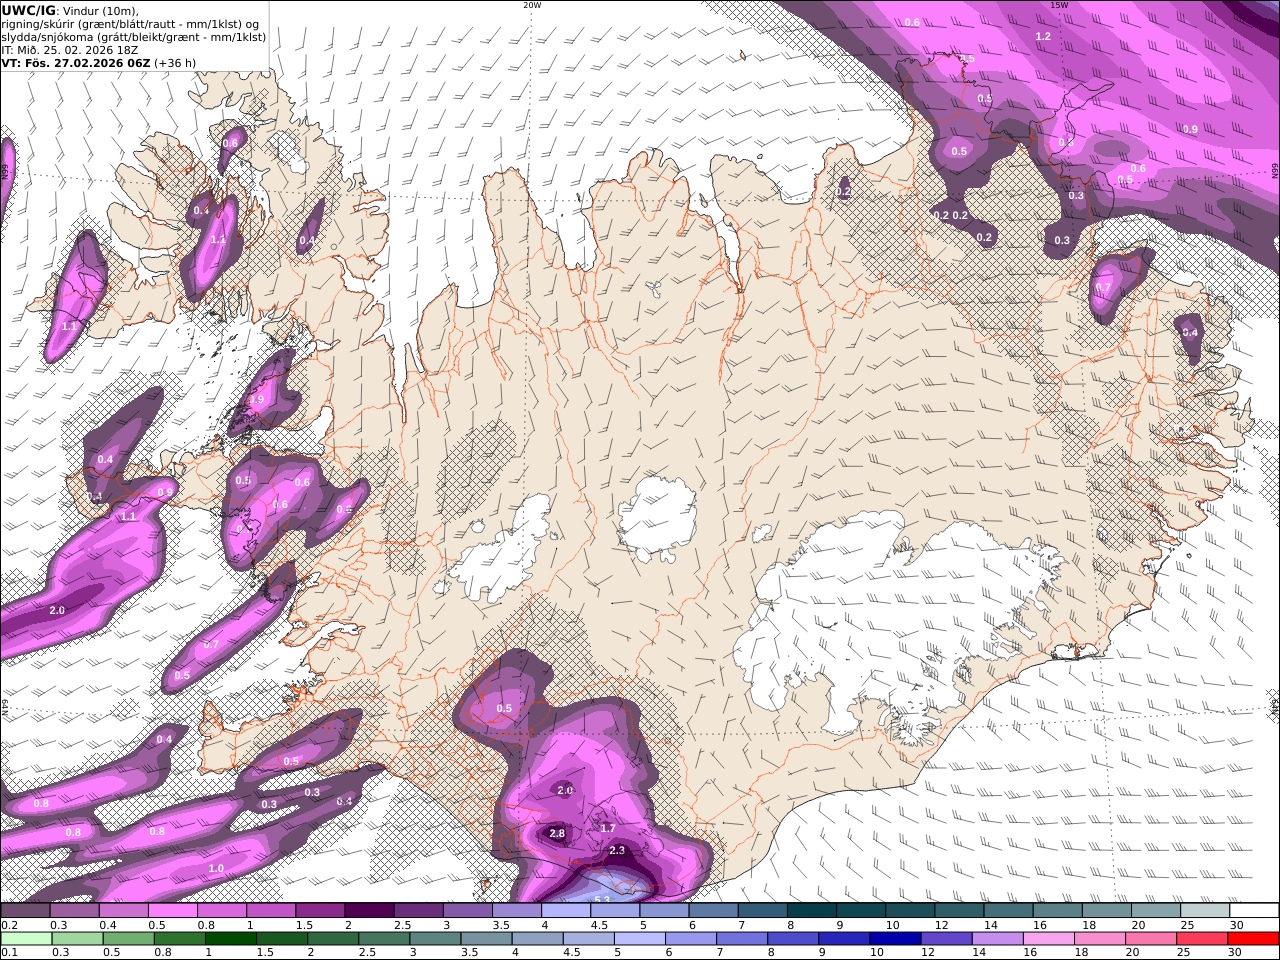Pick the upper-row legend swatch starting at 12

coord(959,911)
